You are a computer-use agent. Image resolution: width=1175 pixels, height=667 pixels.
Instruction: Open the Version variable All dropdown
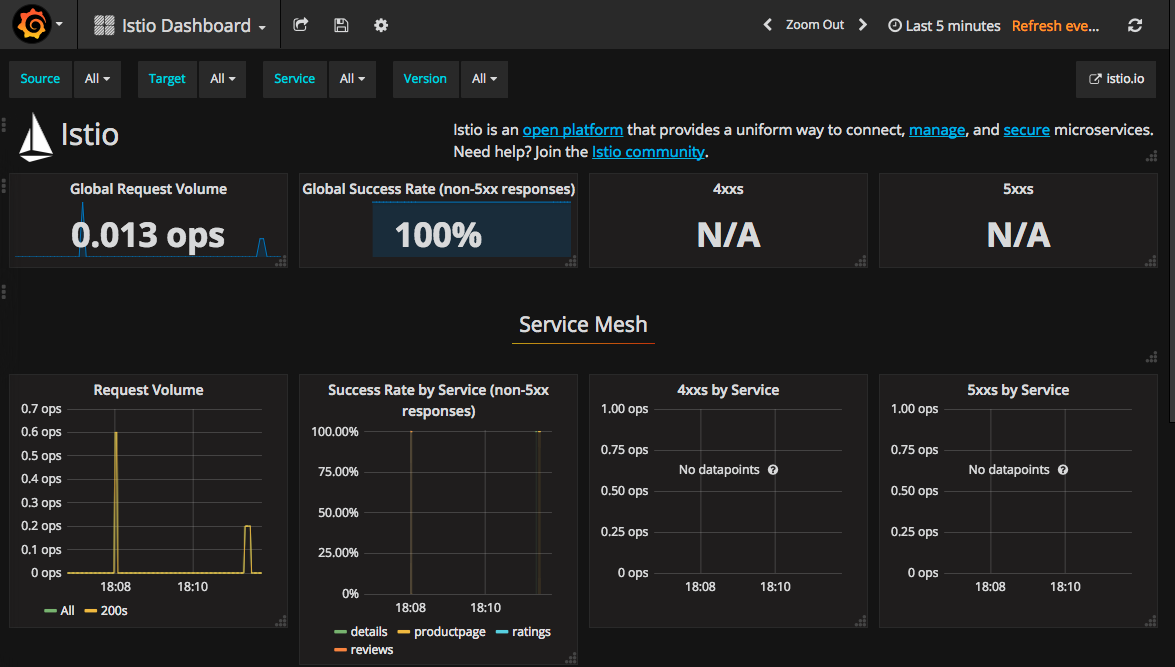pyautogui.click(x=484, y=79)
